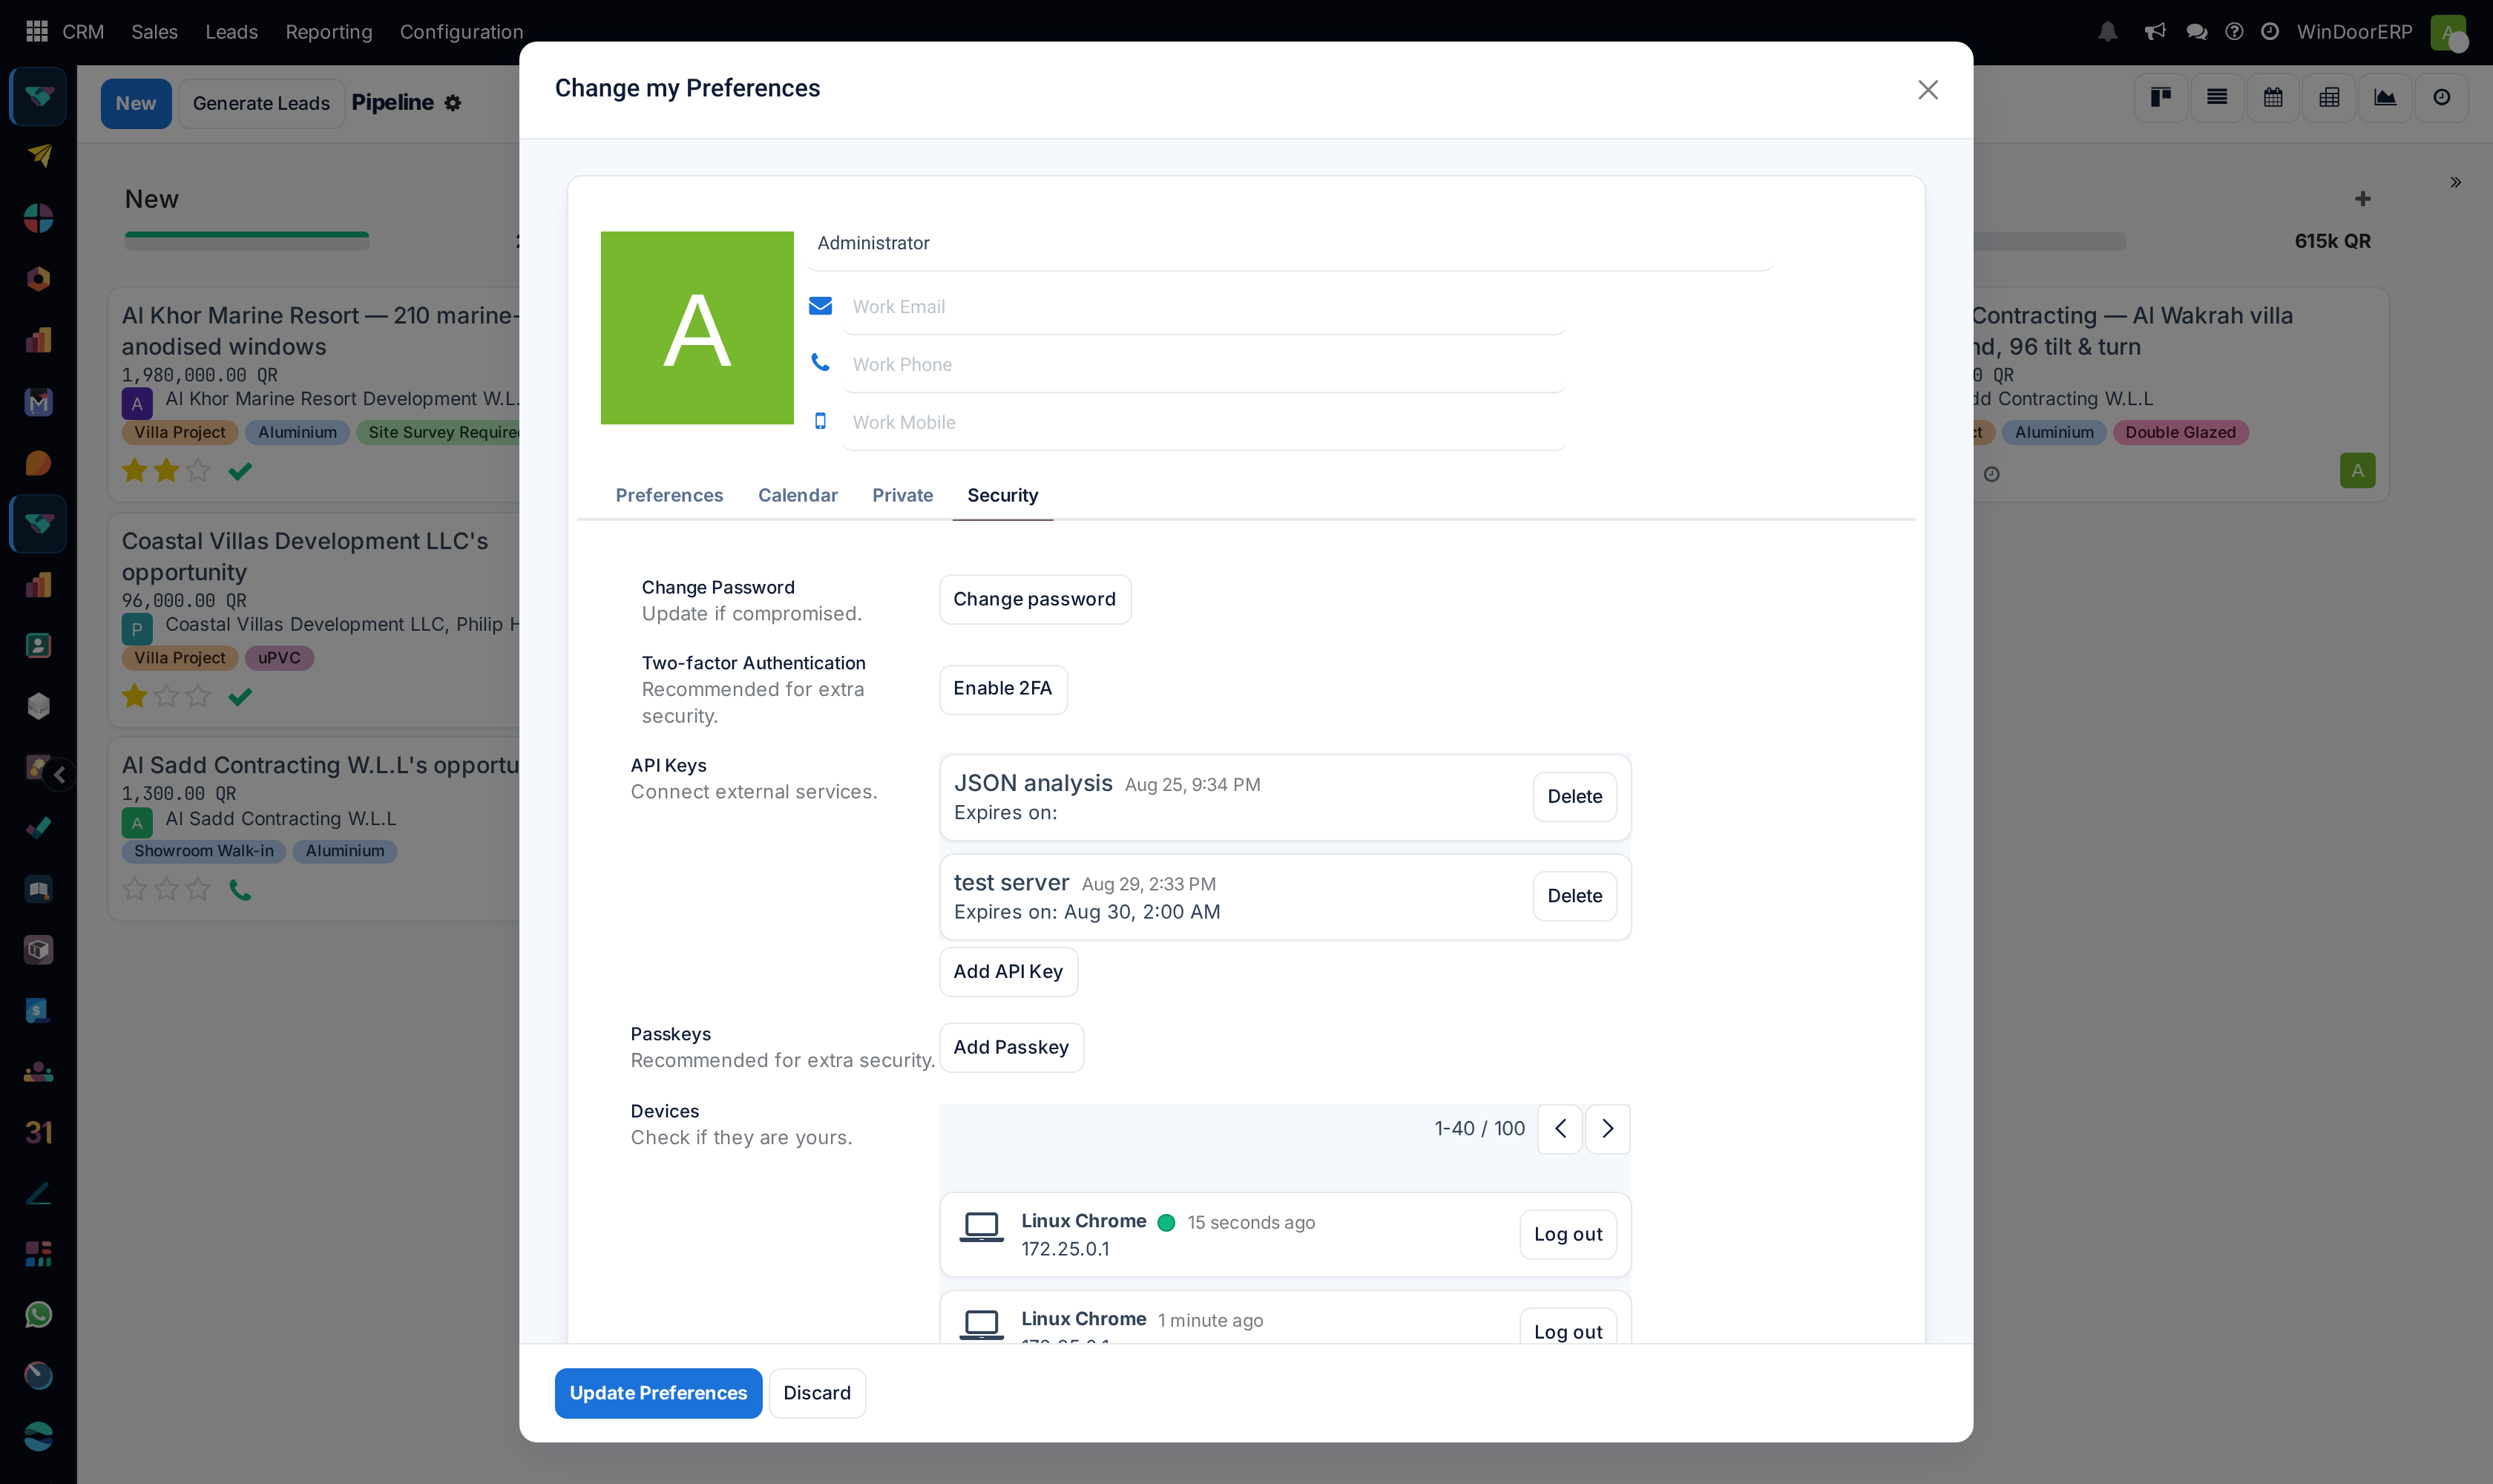Open the box with exclamation app
This screenshot has width=2493, height=1484.
click(38, 950)
